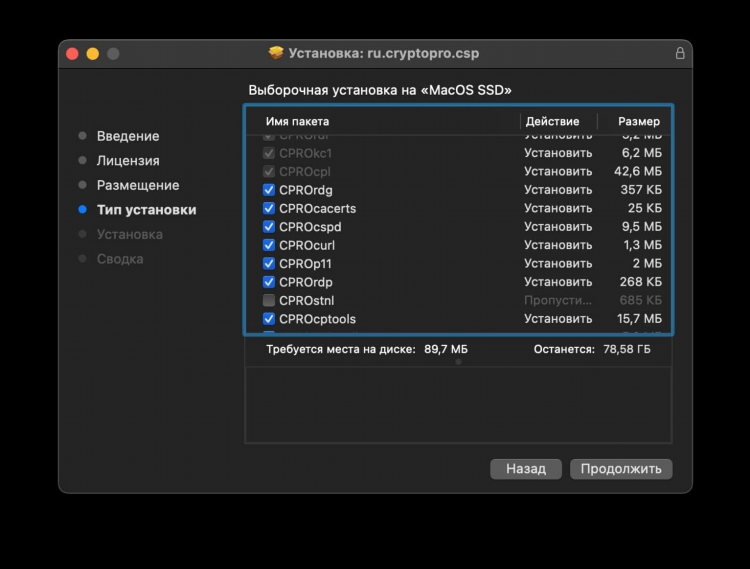Toggle the CPROcurl package checkbox
The height and width of the screenshot is (569, 750).
pos(269,245)
